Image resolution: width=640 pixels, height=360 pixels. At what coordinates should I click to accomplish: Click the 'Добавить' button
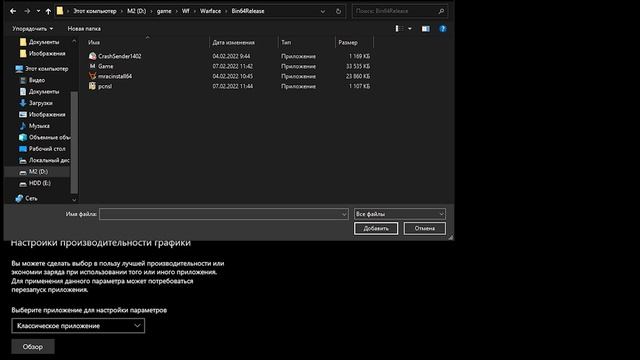[376, 228]
